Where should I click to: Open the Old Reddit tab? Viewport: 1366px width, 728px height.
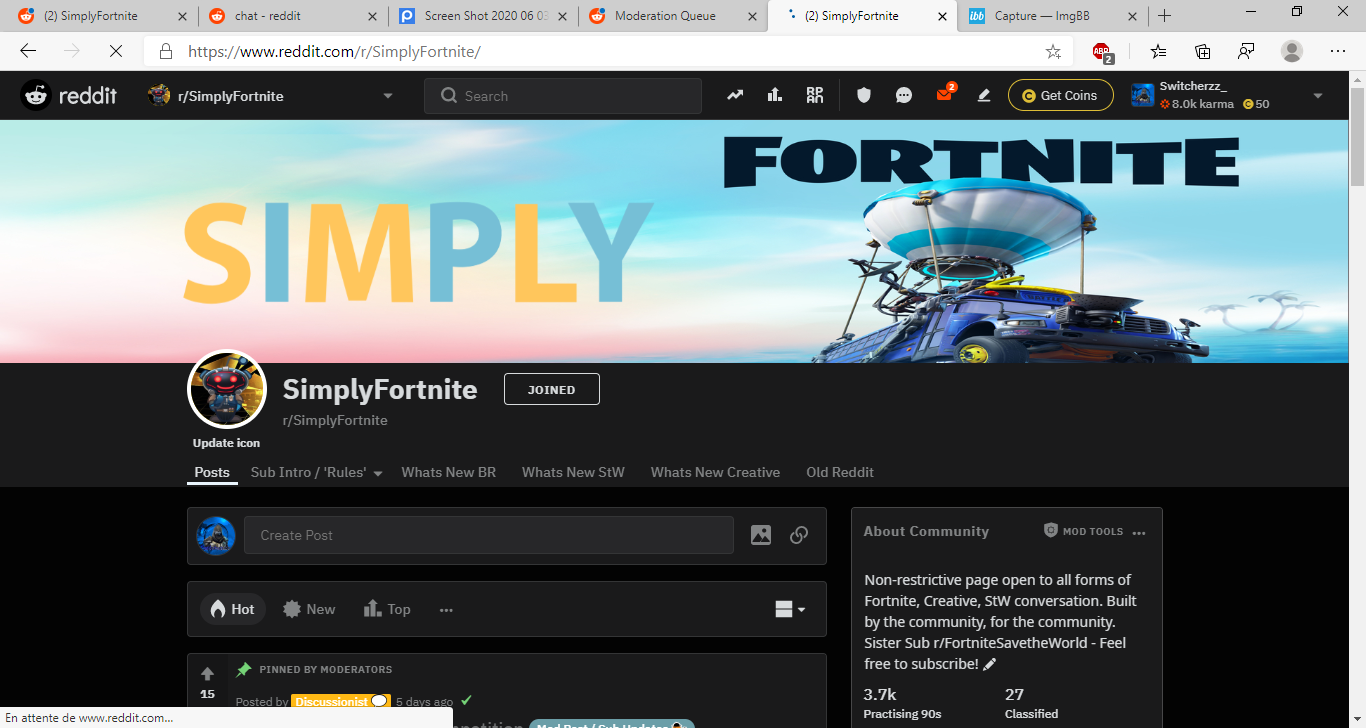tap(840, 472)
